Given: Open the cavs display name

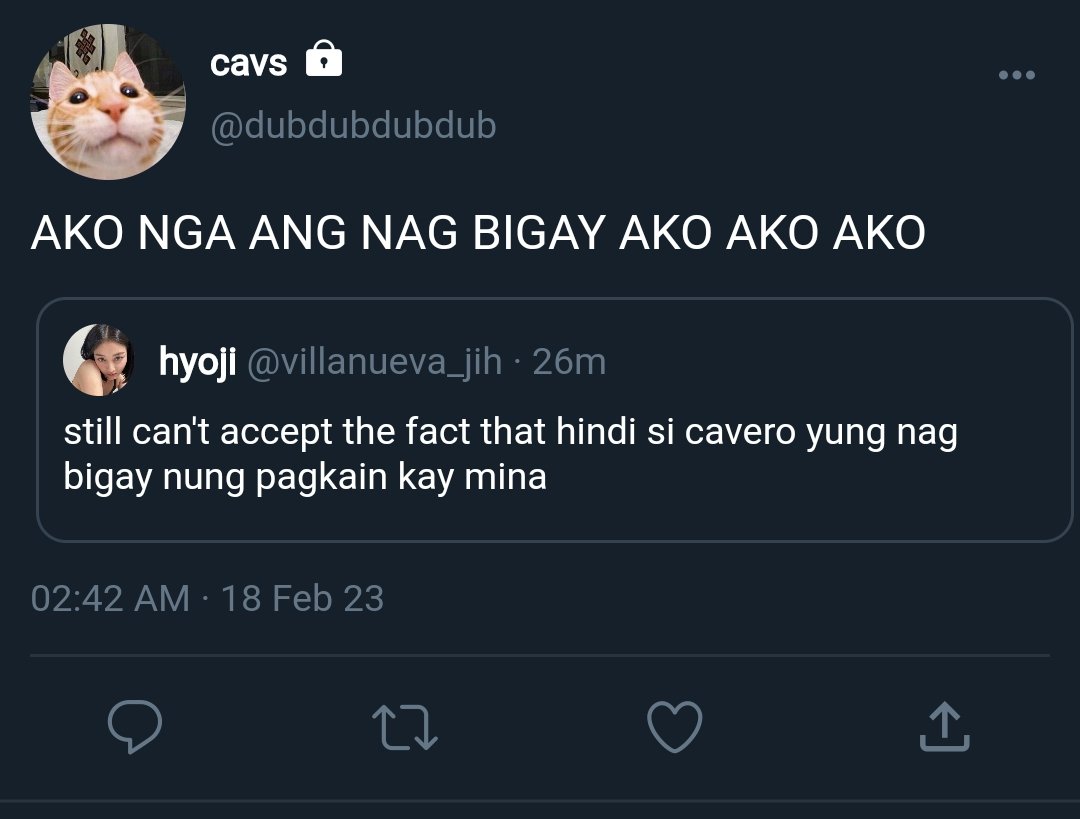Looking at the screenshot, I should coord(248,63).
